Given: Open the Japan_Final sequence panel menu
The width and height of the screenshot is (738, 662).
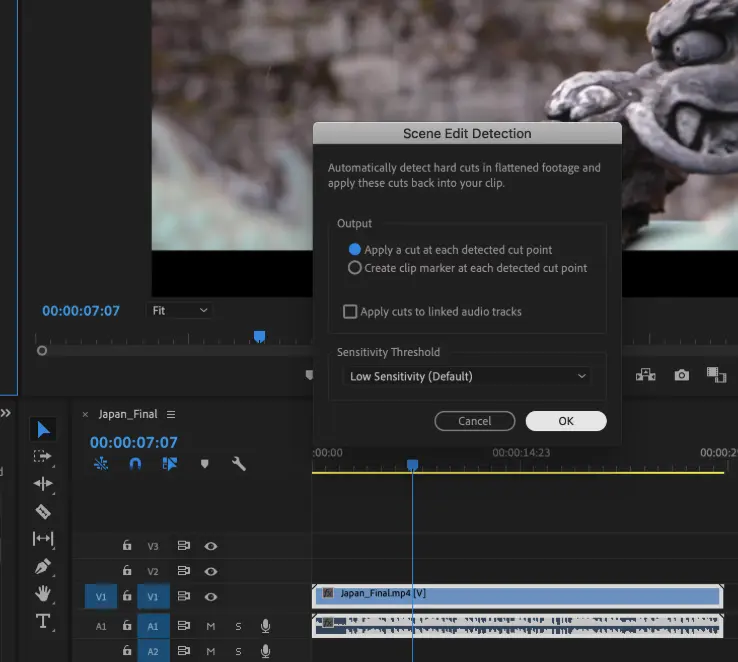Looking at the screenshot, I should pyautogui.click(x=171, y=414).
